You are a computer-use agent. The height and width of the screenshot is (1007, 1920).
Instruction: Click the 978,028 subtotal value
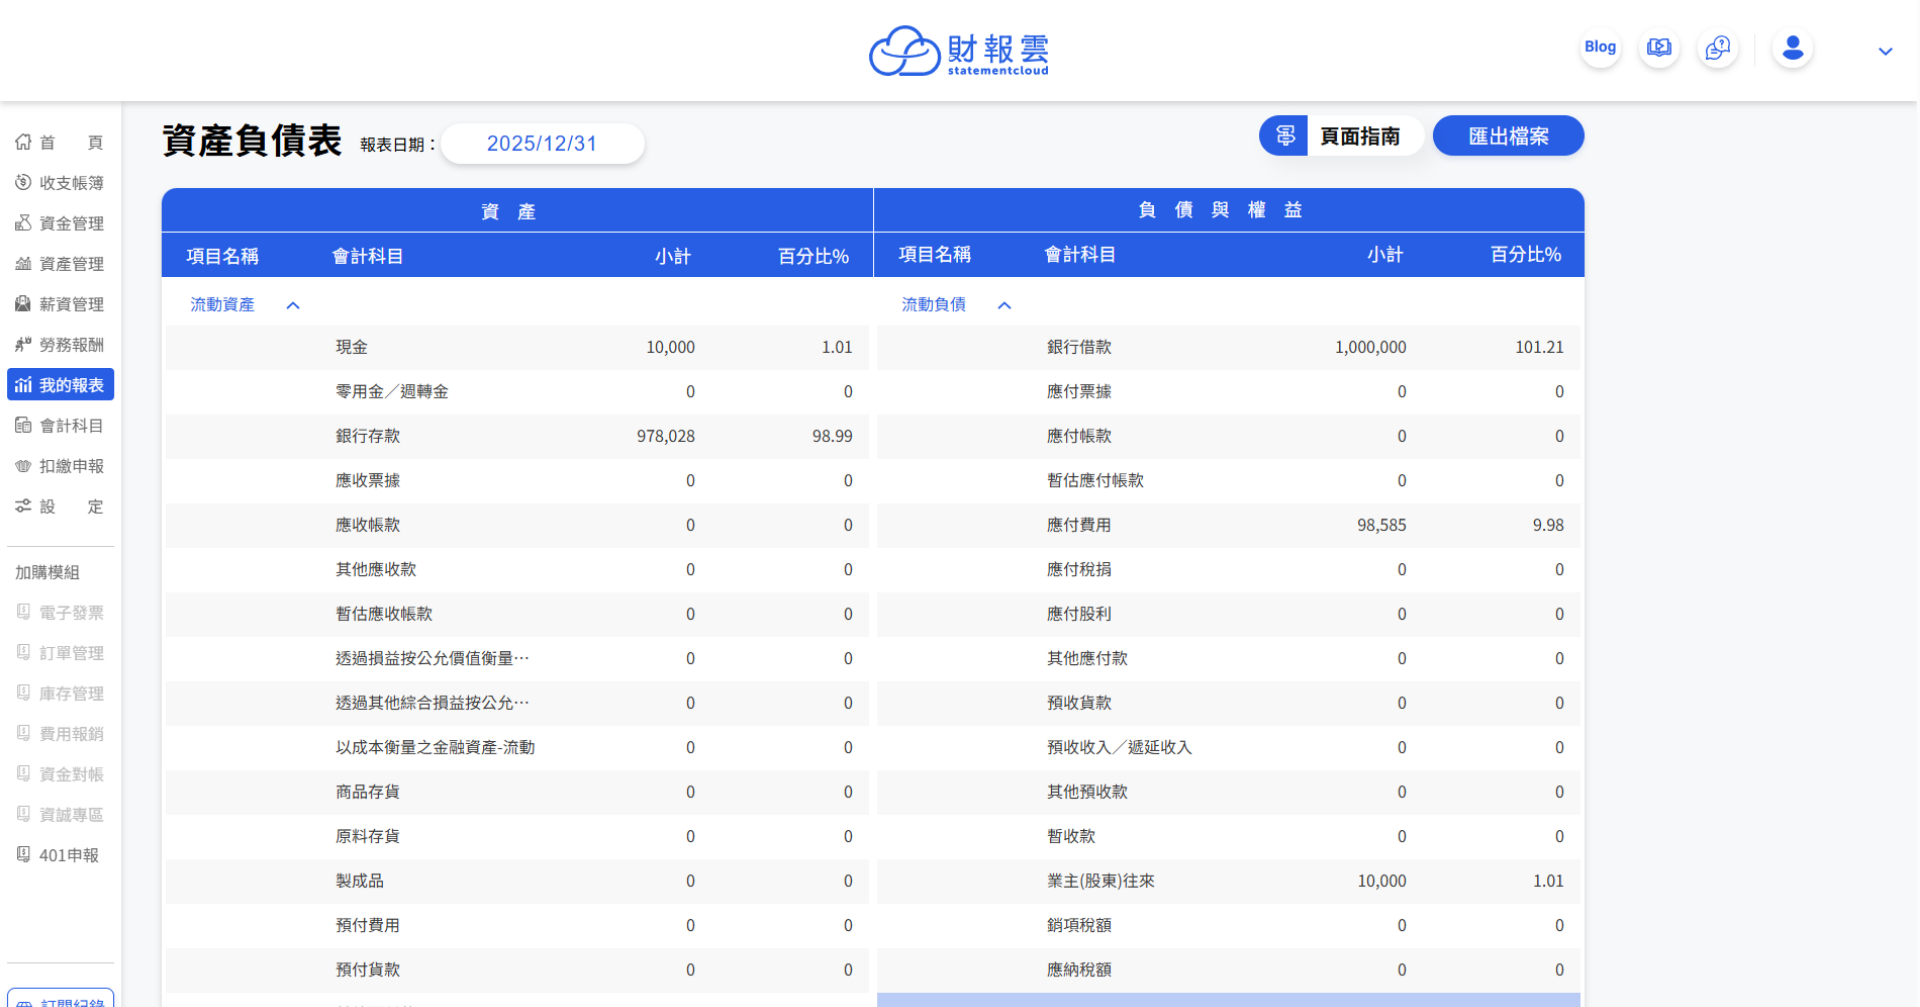[x=666, y=436]
